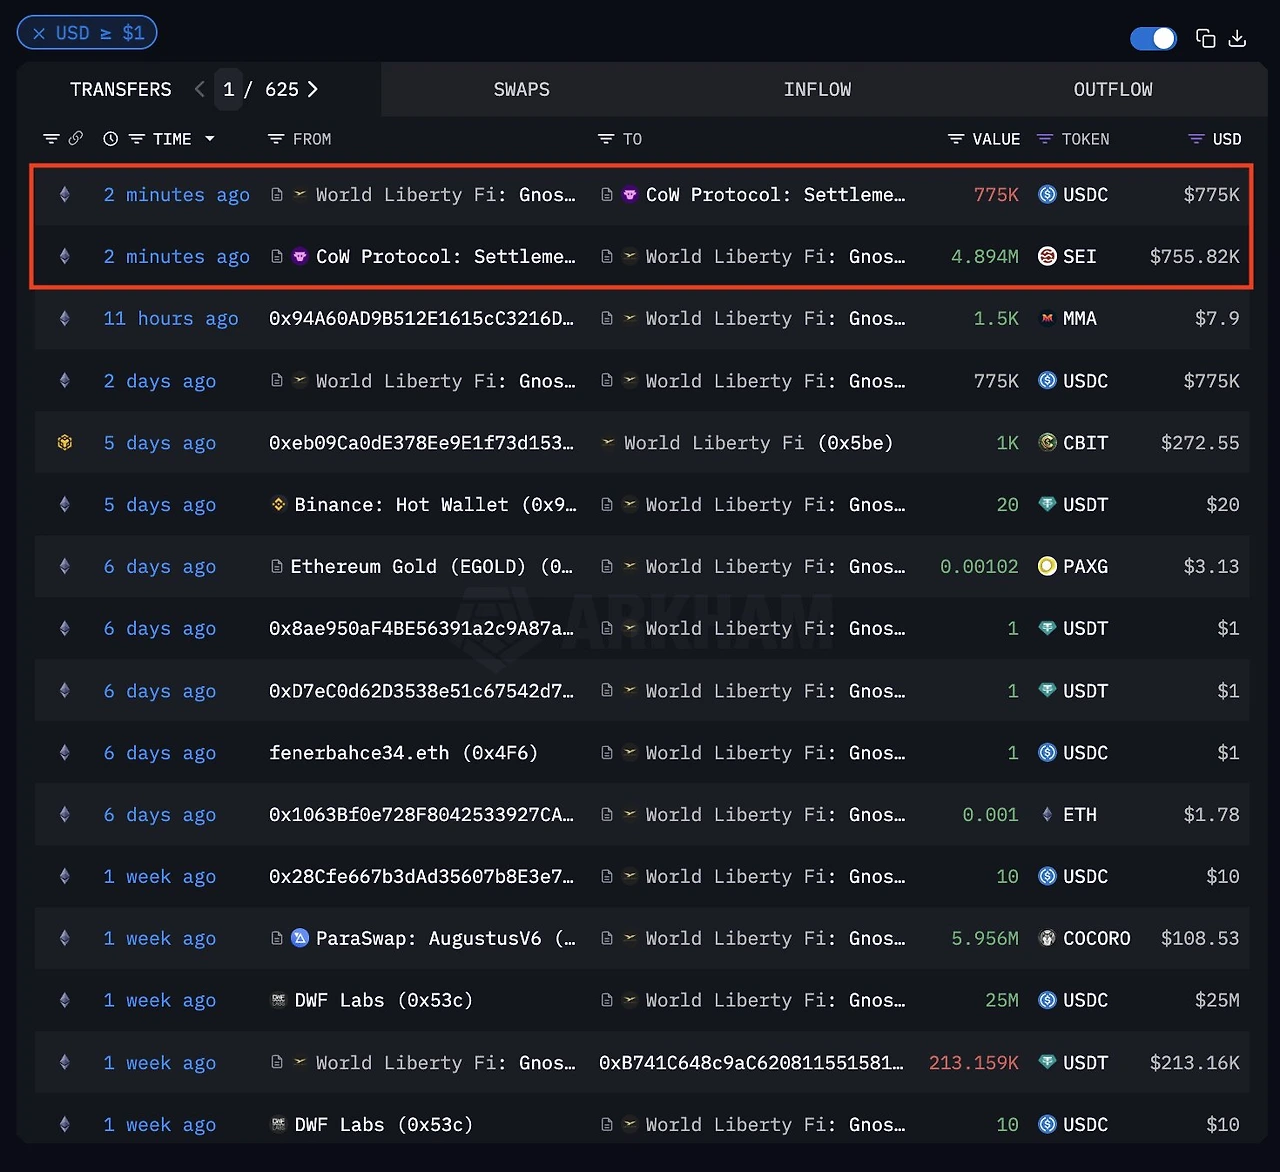The height and width of the screenshot is (1172, 1280).
Task: Open the From column filter
Action: coord(276,139)
